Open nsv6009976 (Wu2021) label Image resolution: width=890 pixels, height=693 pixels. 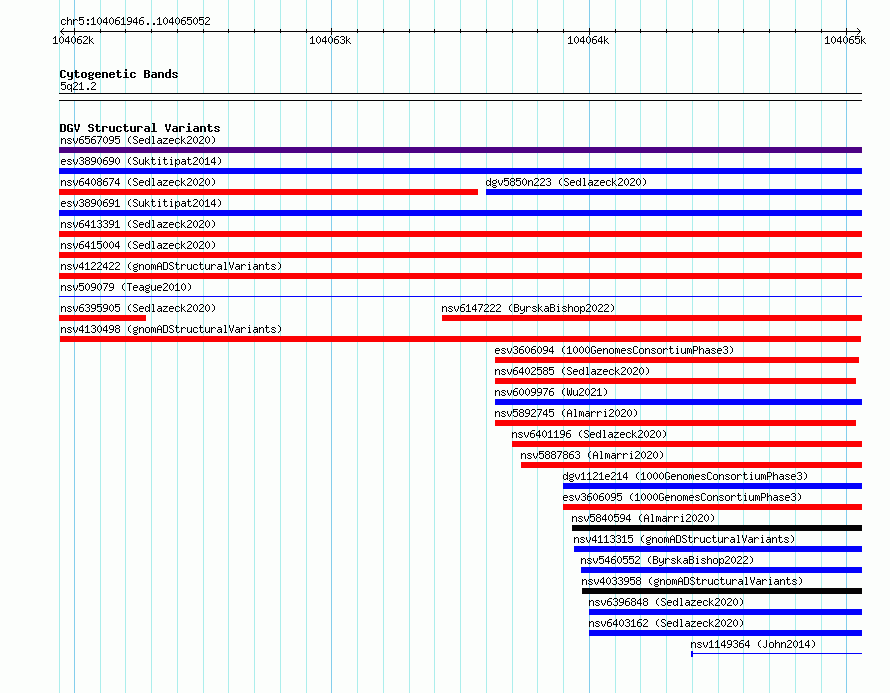551,392
